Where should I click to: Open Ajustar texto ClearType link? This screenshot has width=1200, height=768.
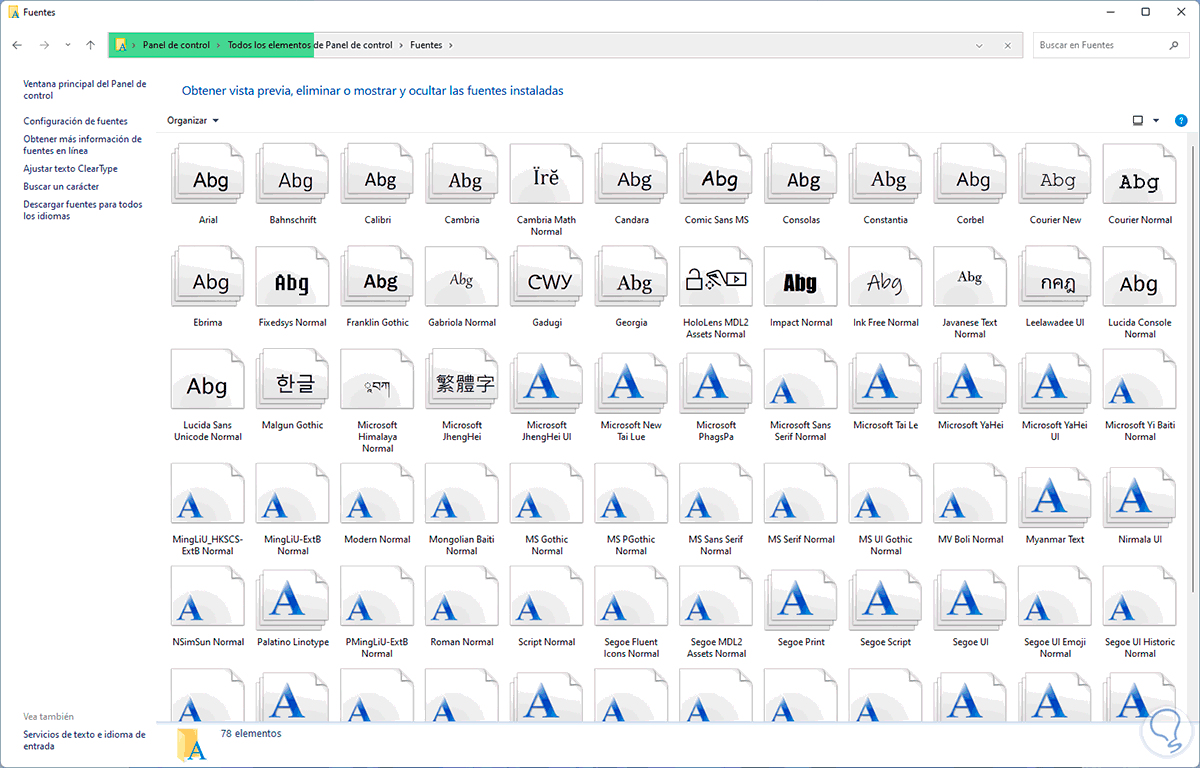point(71,169)
